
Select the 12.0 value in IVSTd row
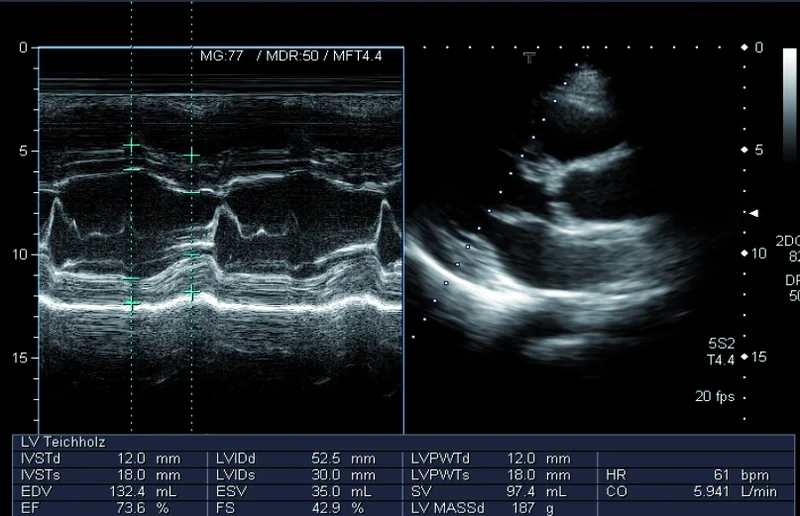131,458
